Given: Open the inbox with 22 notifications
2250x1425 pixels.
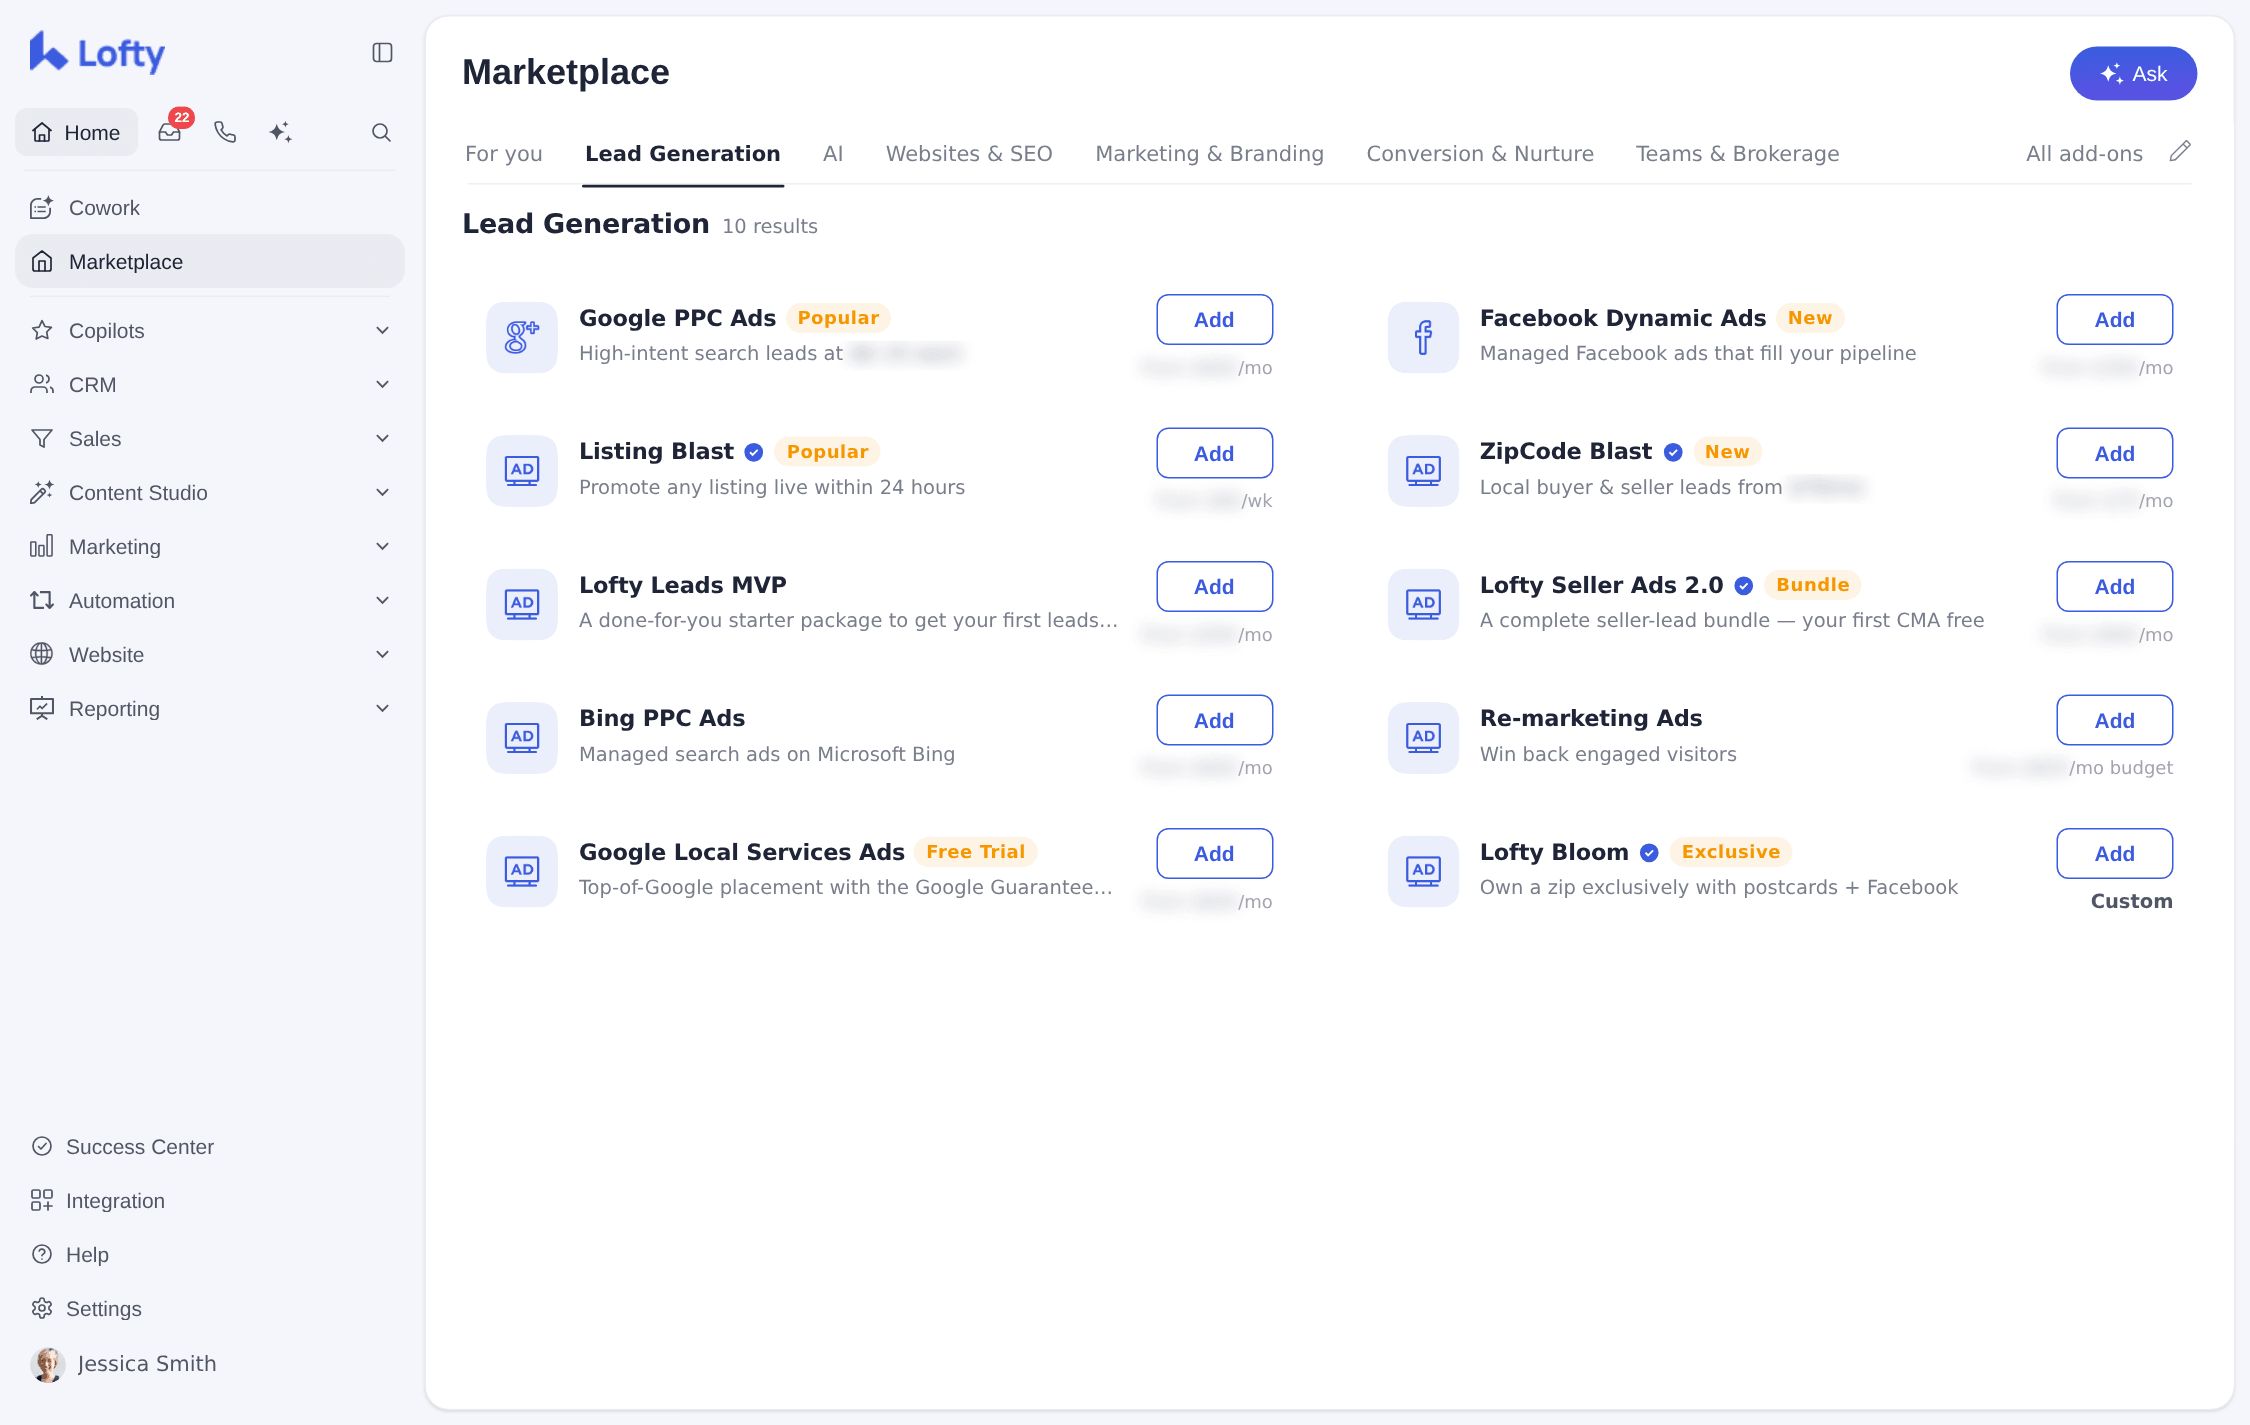Looking at the screenshot, I should 171,132.
